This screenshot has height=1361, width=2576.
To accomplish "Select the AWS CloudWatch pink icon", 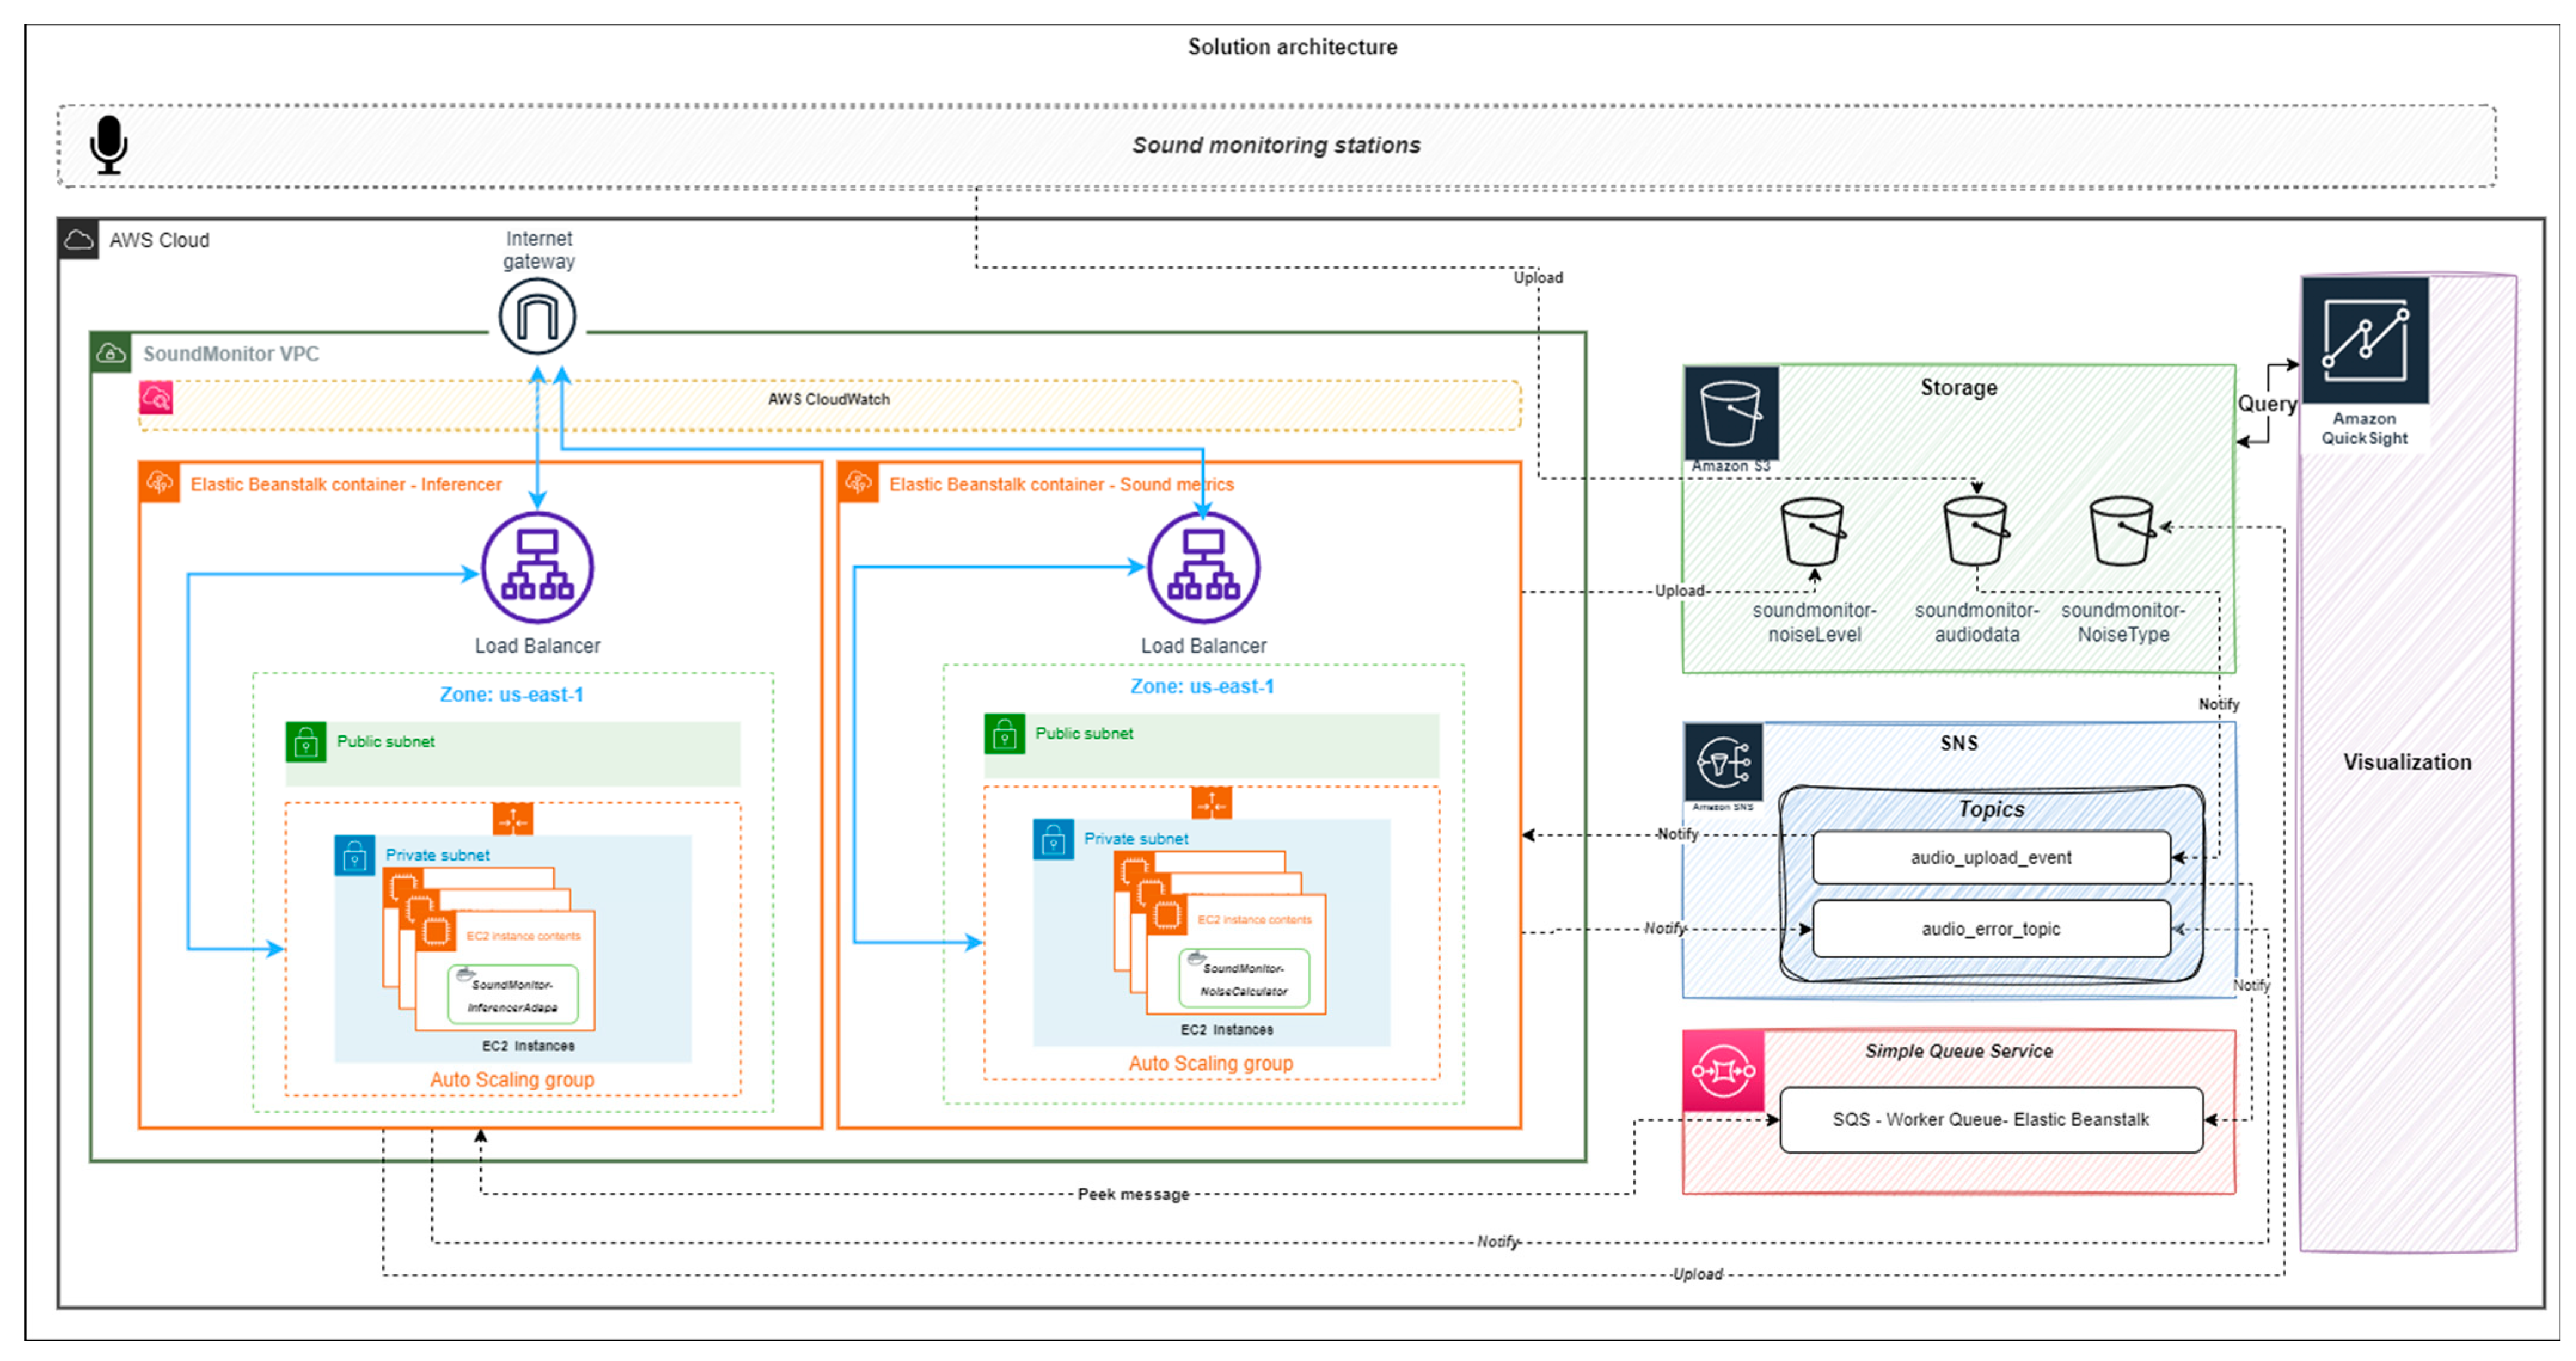I will [x=156, y=398].
